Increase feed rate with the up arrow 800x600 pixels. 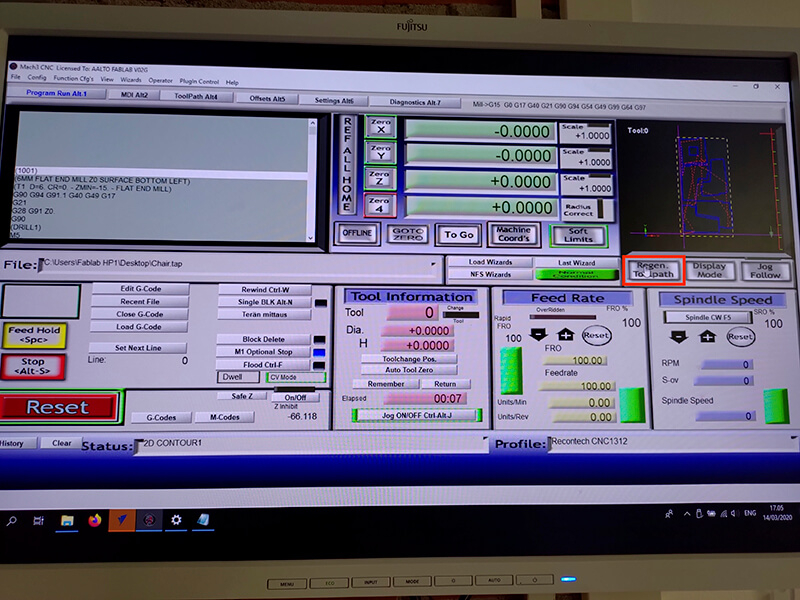point(565,335)
